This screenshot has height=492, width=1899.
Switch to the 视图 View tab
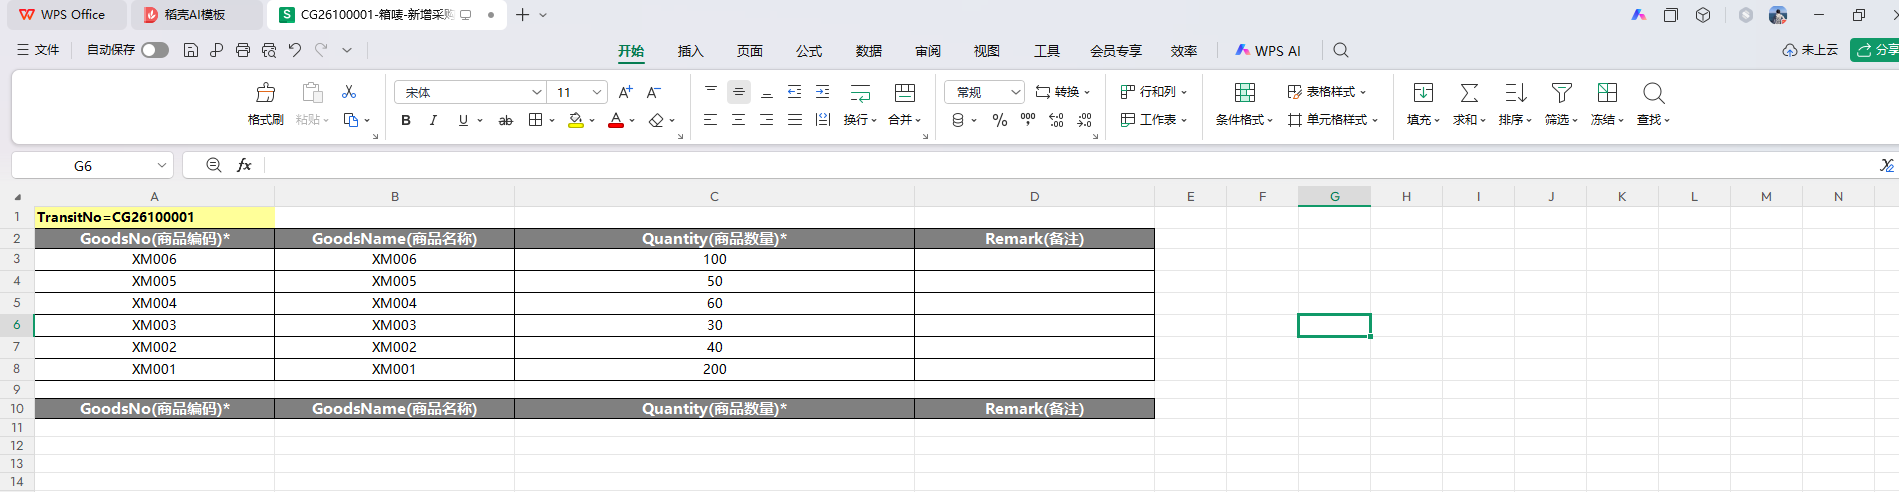click(987, 51)
